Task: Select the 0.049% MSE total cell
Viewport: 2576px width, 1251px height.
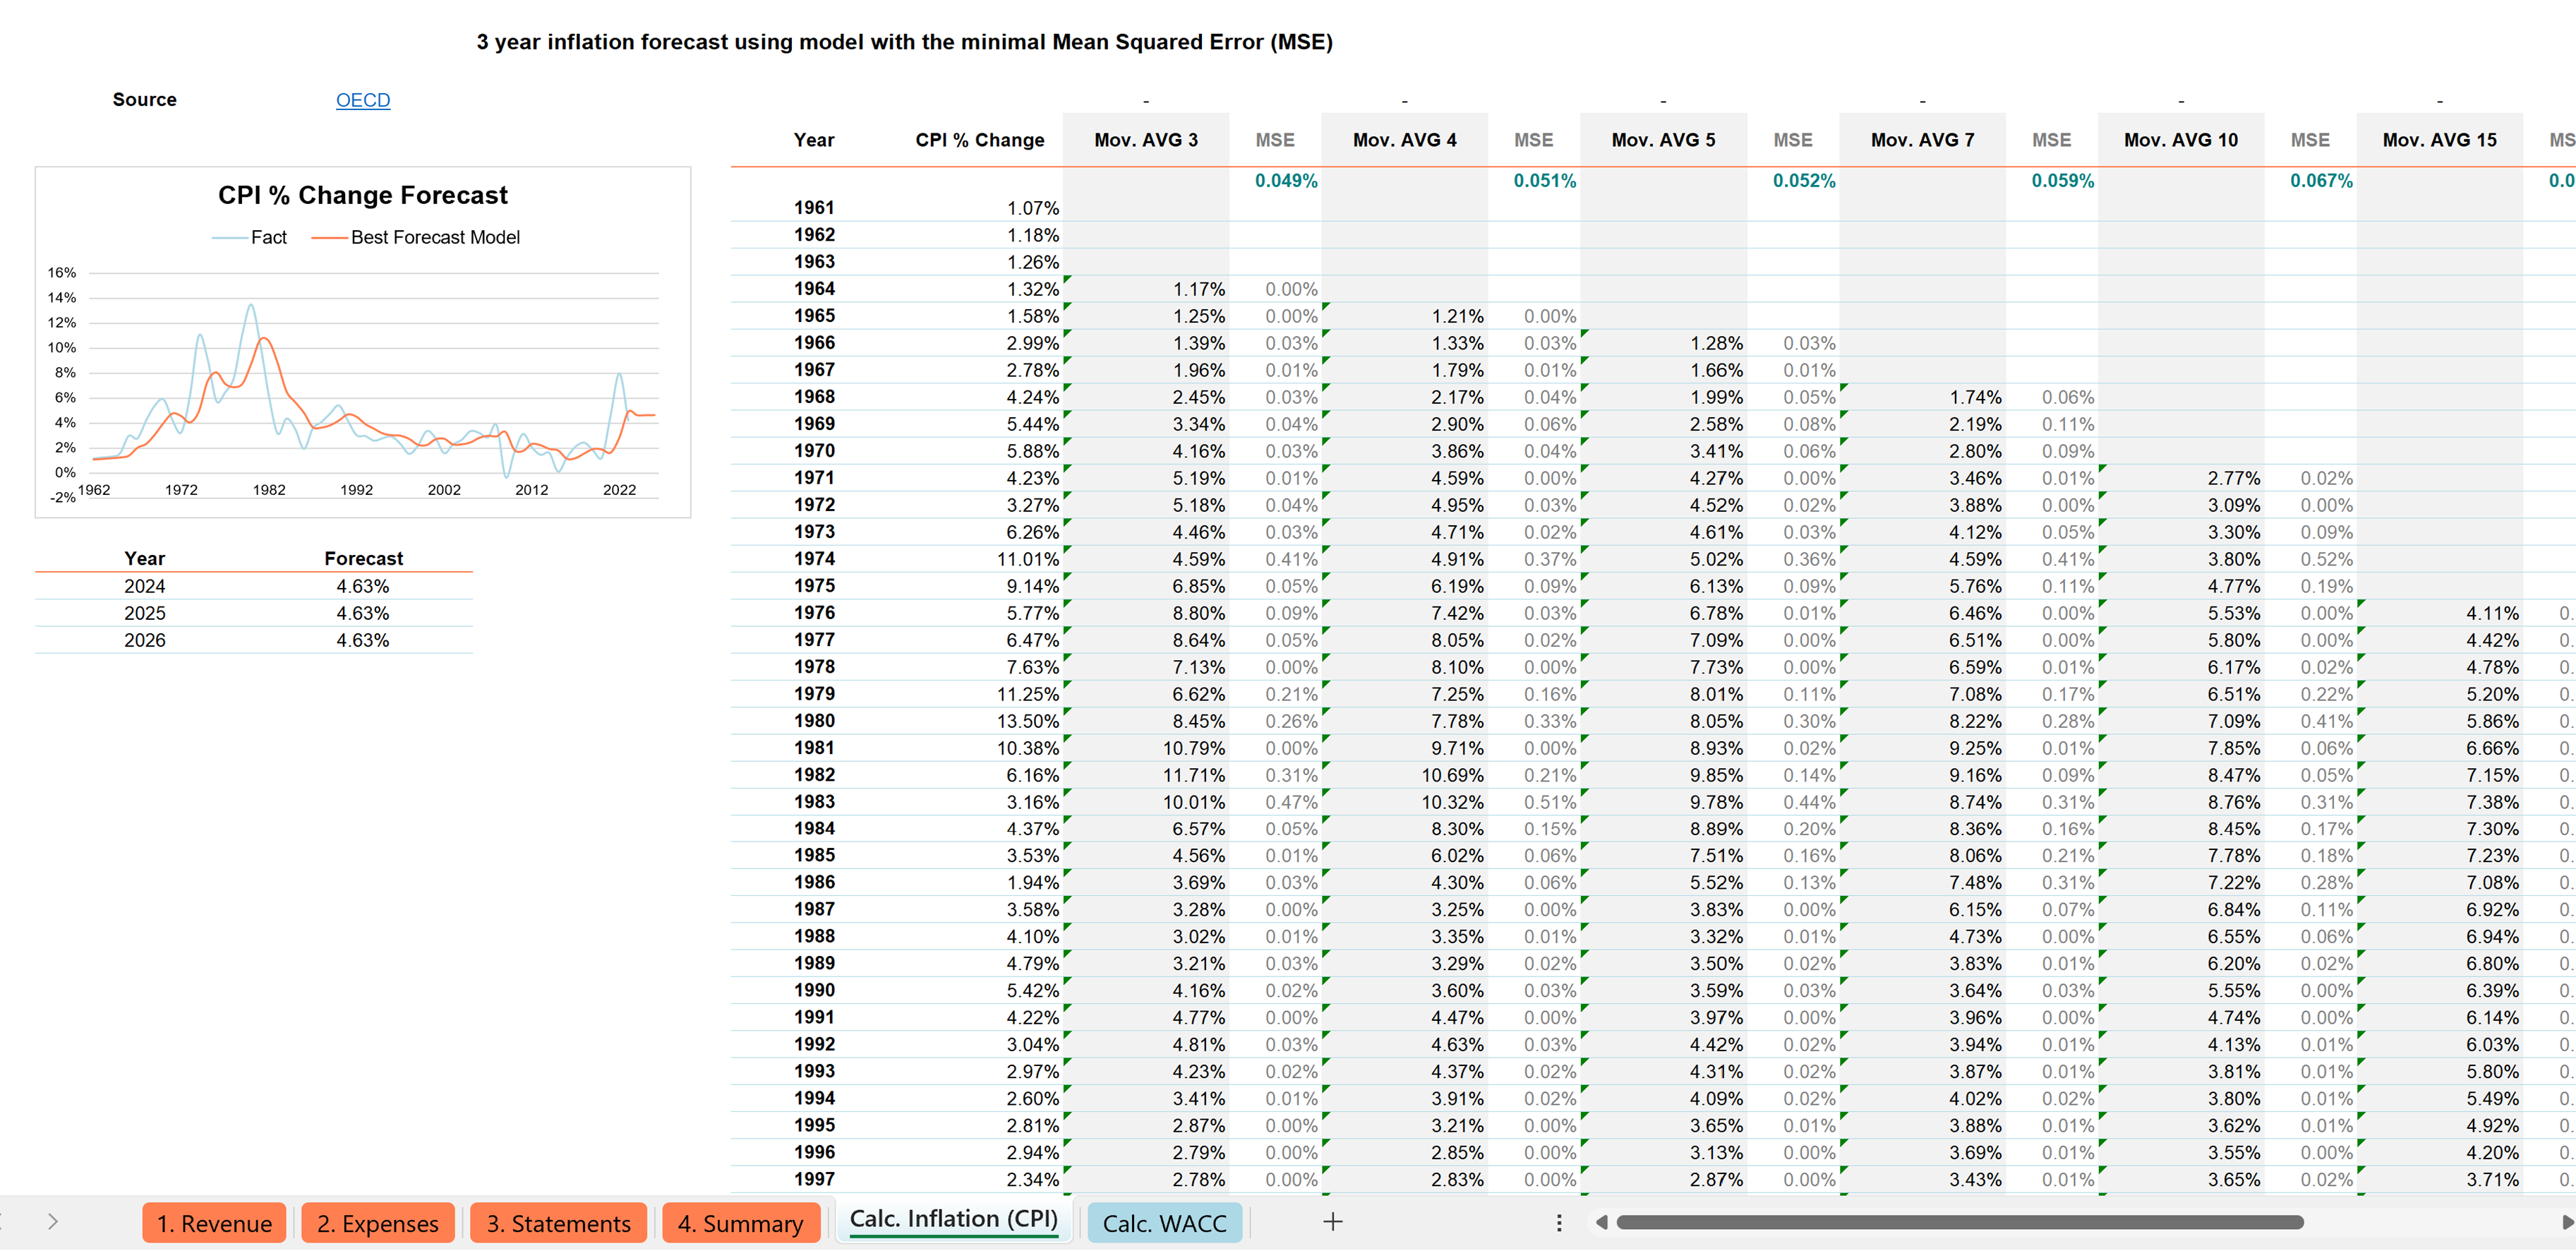Action: point(1286,181)
